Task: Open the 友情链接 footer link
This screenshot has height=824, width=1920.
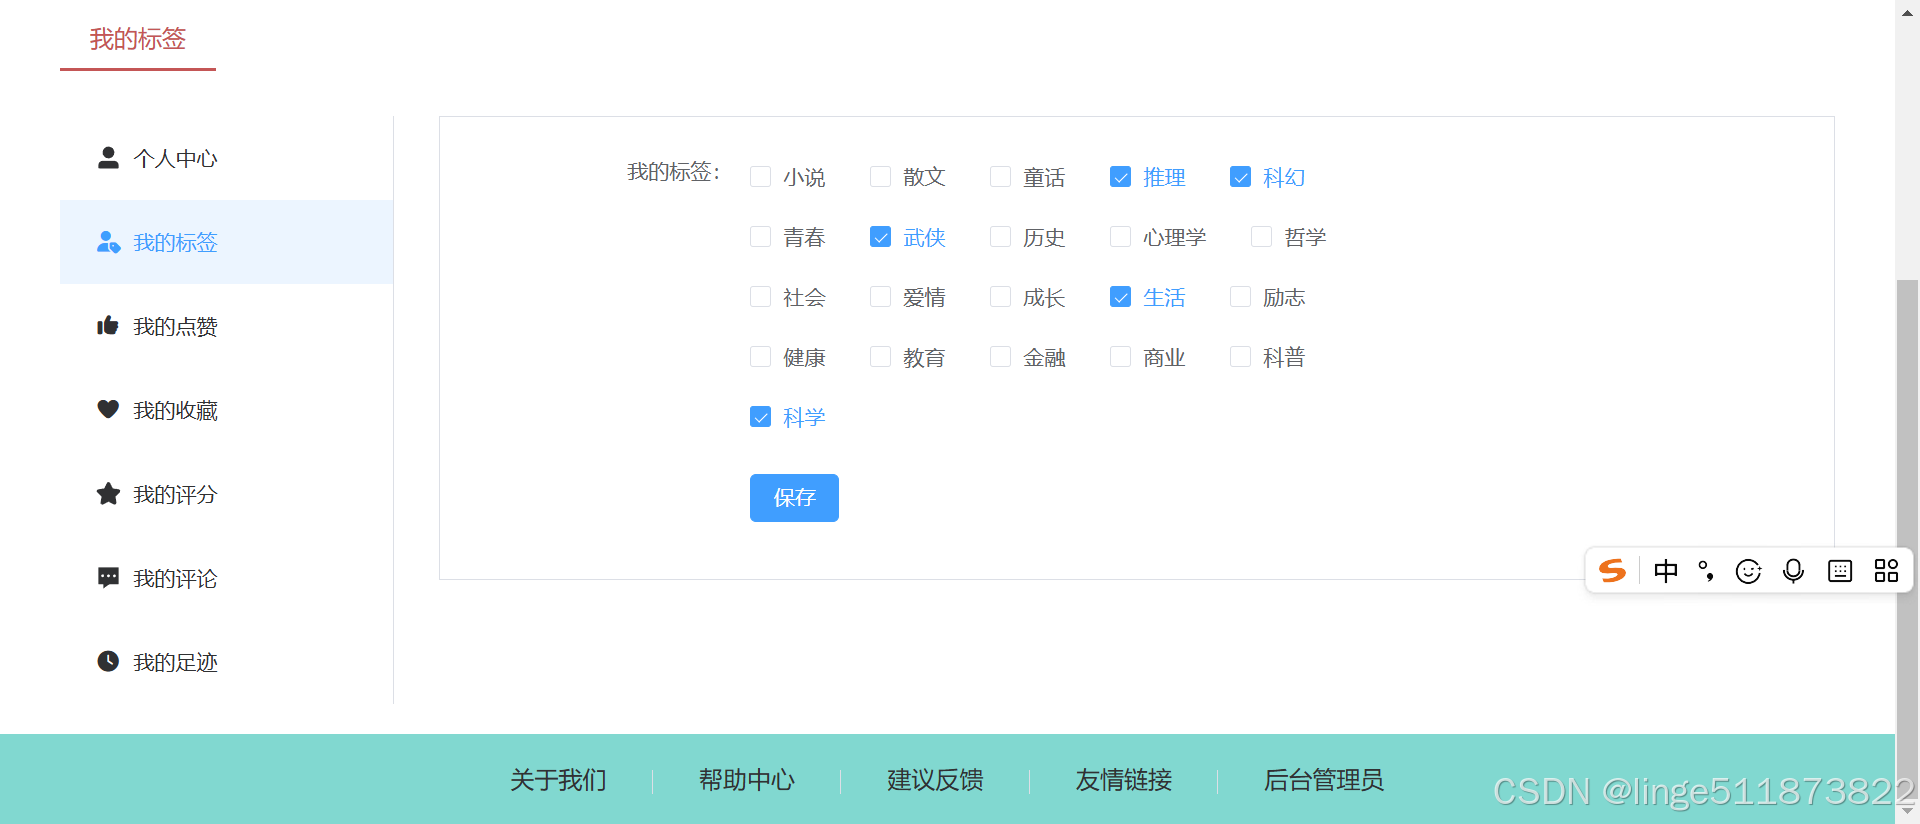Action: point(1123,780)
